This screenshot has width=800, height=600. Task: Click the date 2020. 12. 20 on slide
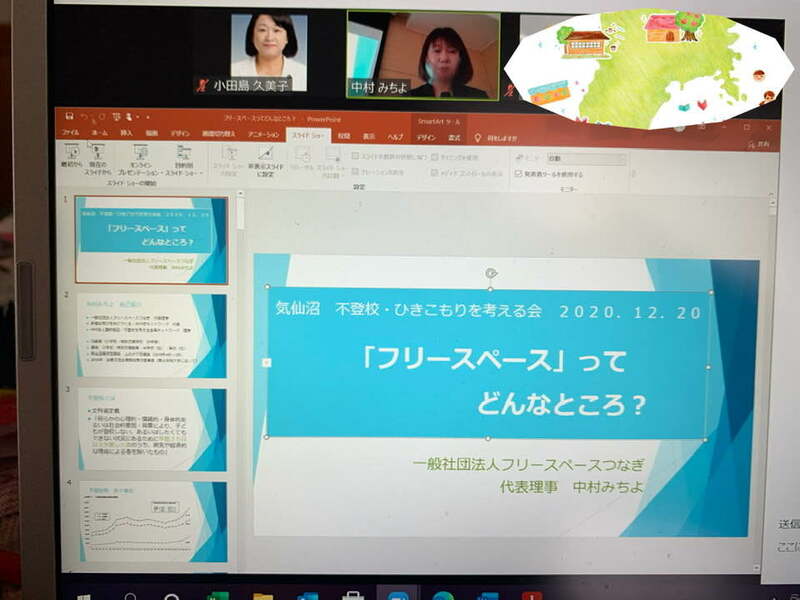pyautogui.click(x=630, y=312)
